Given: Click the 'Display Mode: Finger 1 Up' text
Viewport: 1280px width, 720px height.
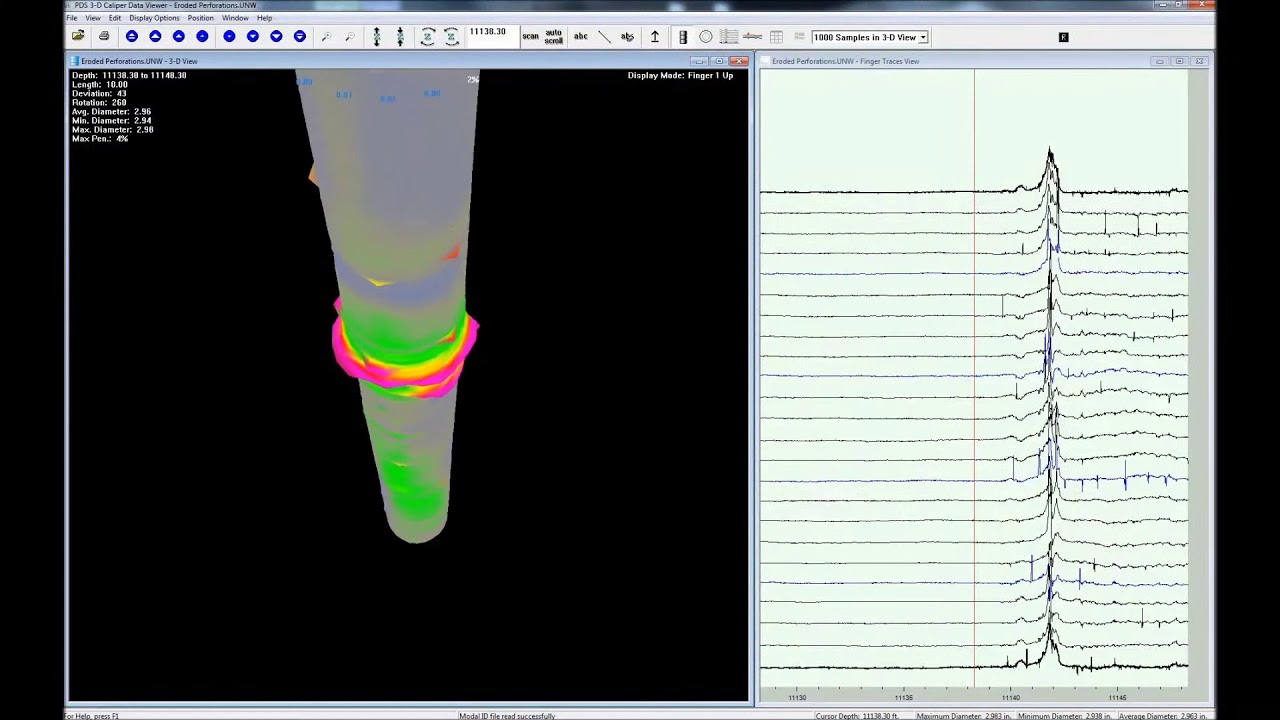Looking at the screenshot, I should pyautogui.click(x=680, y=76).
